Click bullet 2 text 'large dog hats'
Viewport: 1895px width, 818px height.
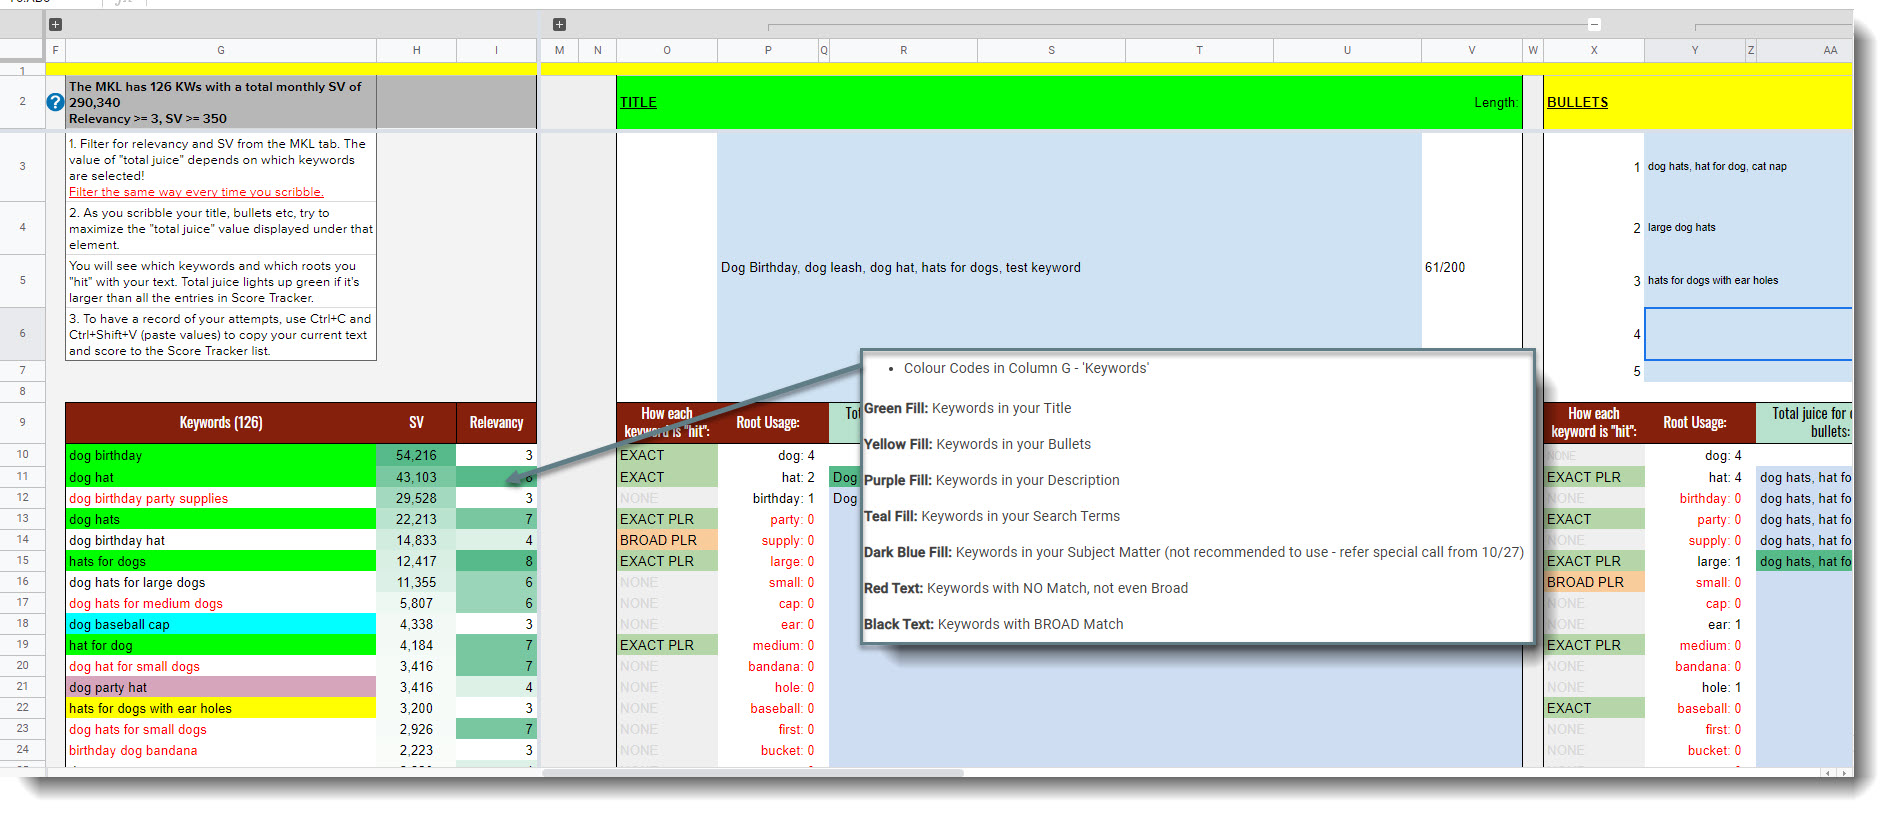click(x=1681, y=227)
